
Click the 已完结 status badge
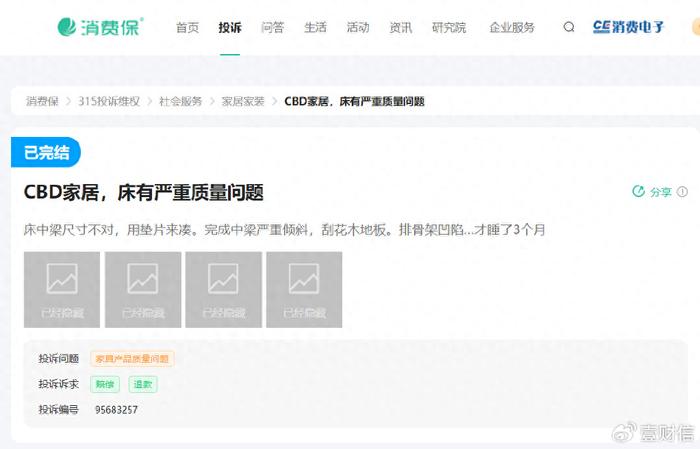pyautogui.click(x=46, y=152)
